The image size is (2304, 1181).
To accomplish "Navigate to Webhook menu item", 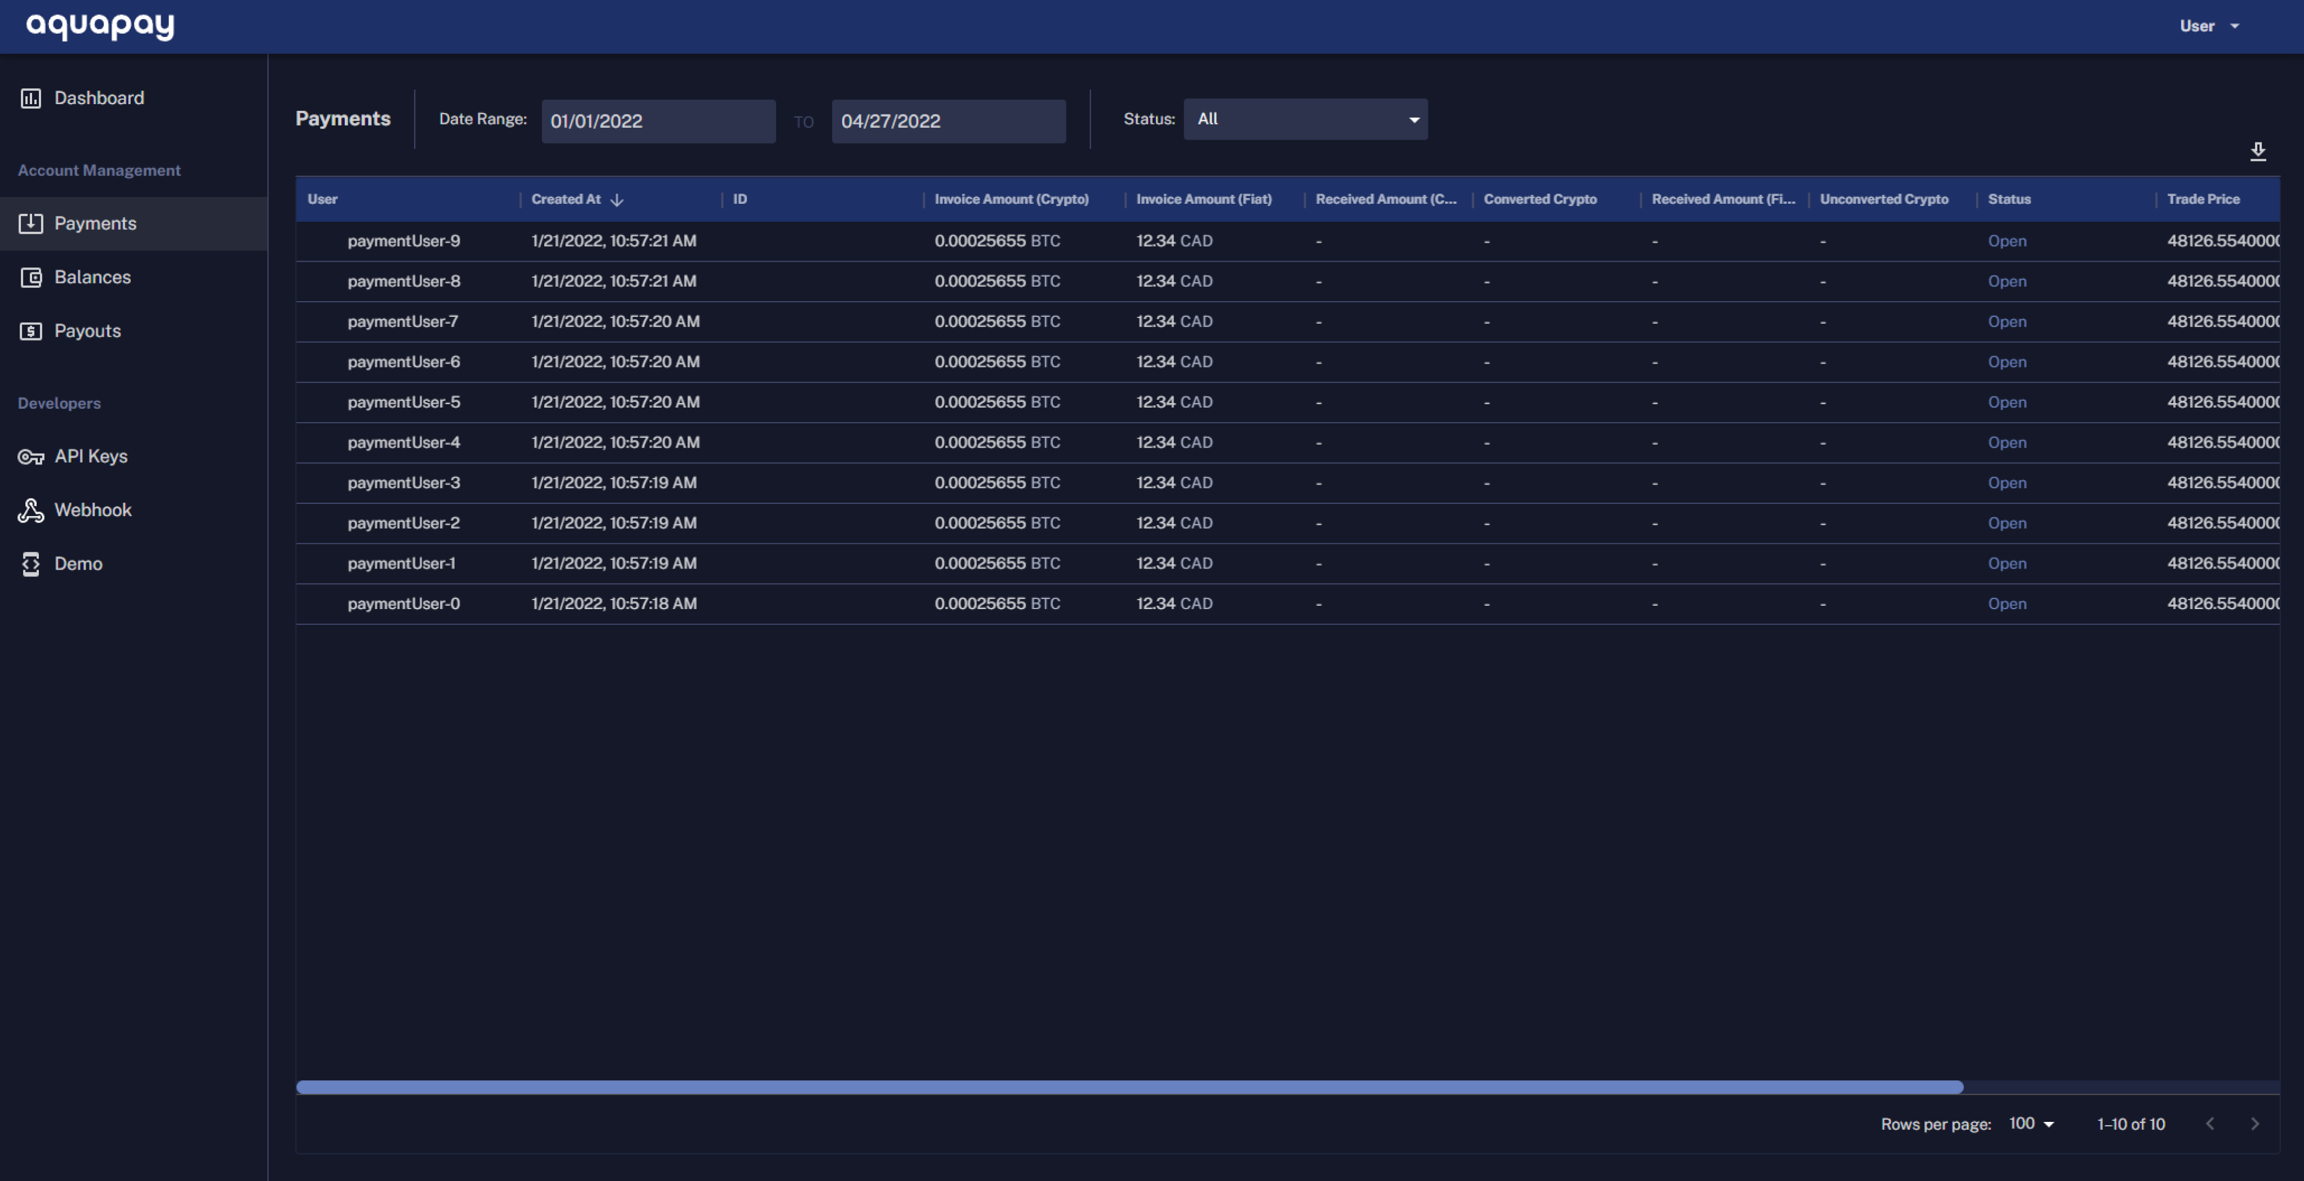I will pos(93,510).
